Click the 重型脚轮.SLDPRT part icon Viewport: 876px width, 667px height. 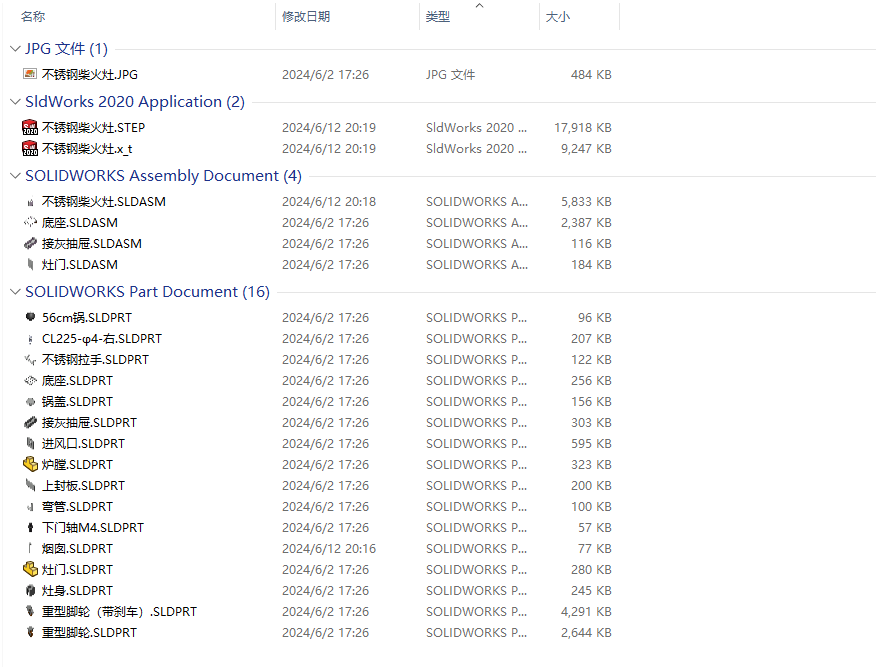(30, 632)
